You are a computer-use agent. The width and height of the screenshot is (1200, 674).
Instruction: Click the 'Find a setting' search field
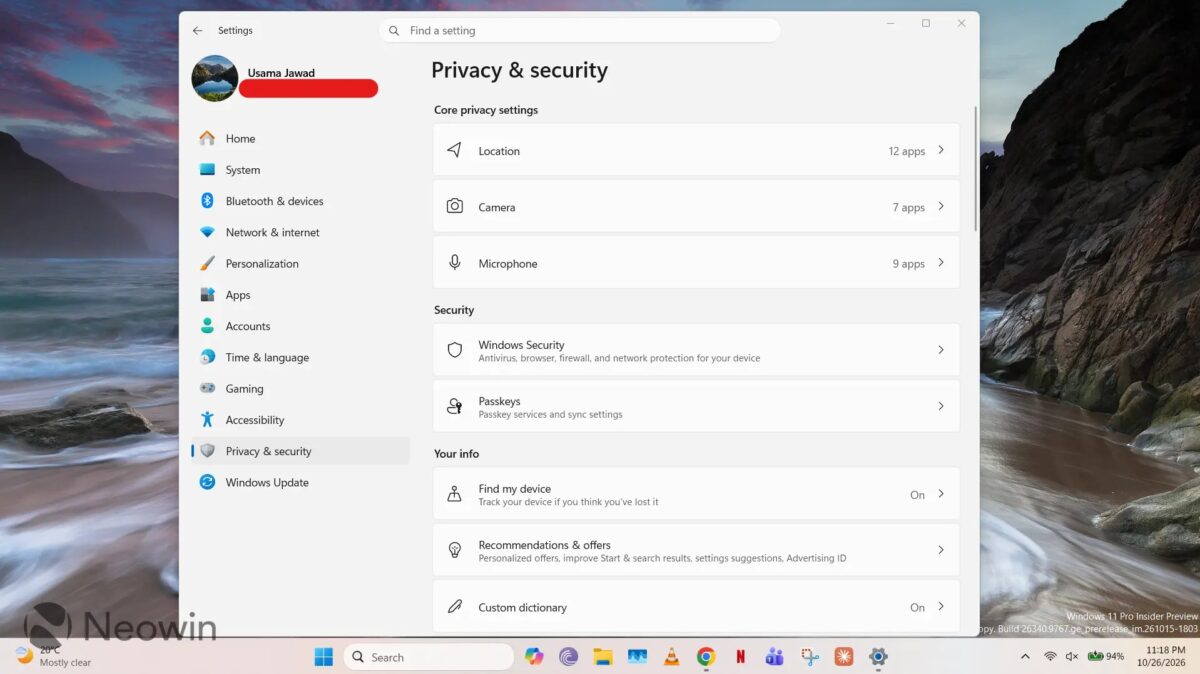click(x=580, y=31)
